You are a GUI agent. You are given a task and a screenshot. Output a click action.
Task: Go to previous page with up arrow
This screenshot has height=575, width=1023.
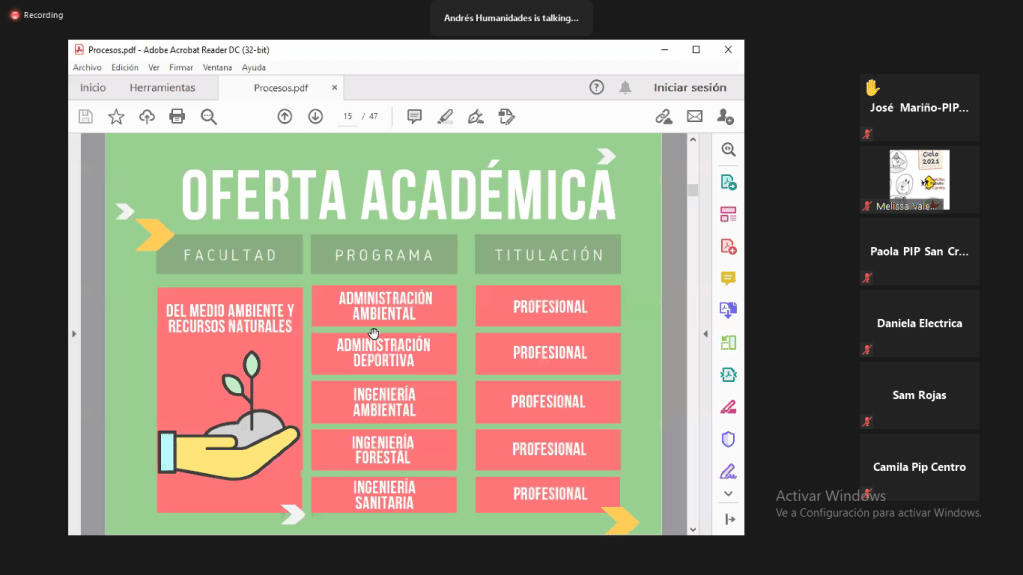(x=285, y=117)
